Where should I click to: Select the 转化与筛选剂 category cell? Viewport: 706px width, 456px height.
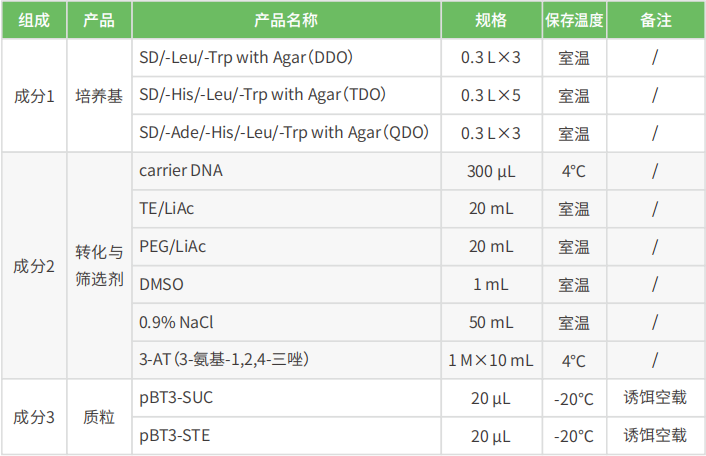pyautogui.click(x=99, y=266)
